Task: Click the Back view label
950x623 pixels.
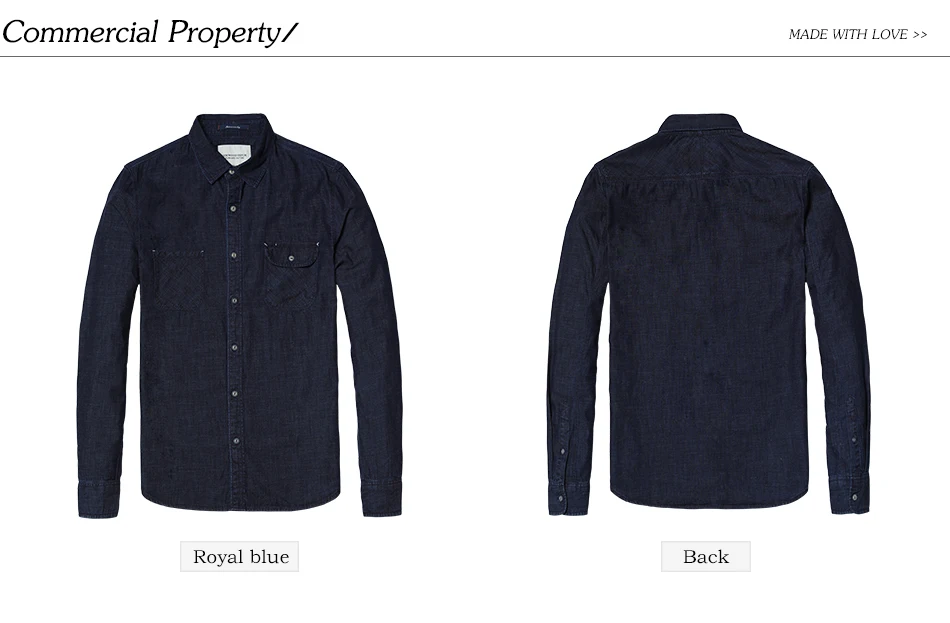Action: (x=706, y=556)
